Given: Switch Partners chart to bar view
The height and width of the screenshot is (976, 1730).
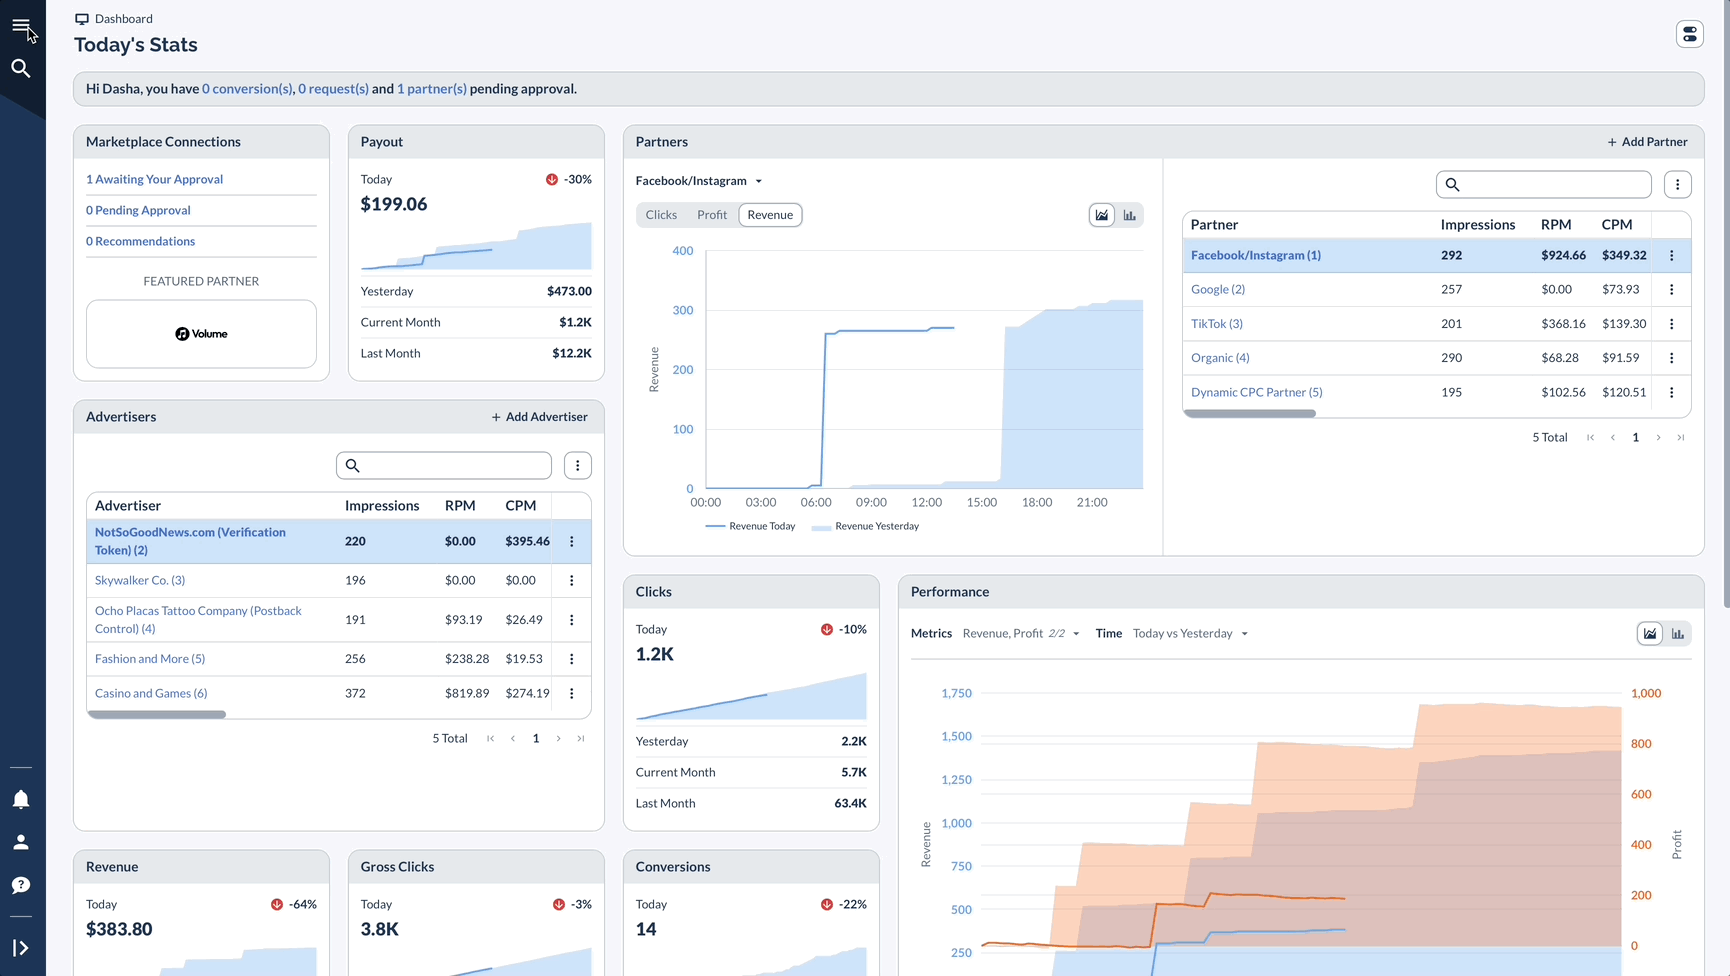Looking at the screenshot, I should coord(1130,215).
